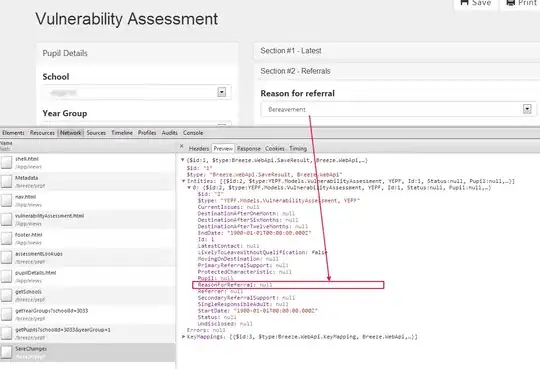The image size is (540, 369).
Task: Open the Reason for referral dropdown
Action: click(398, 109)
